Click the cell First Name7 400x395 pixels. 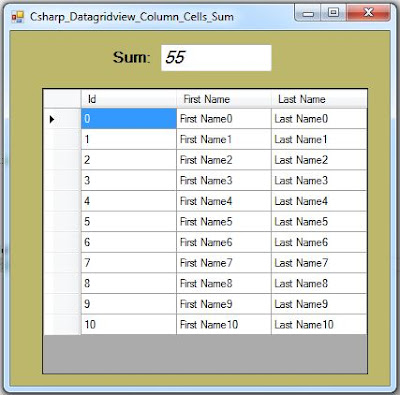(x=224, y=263)
